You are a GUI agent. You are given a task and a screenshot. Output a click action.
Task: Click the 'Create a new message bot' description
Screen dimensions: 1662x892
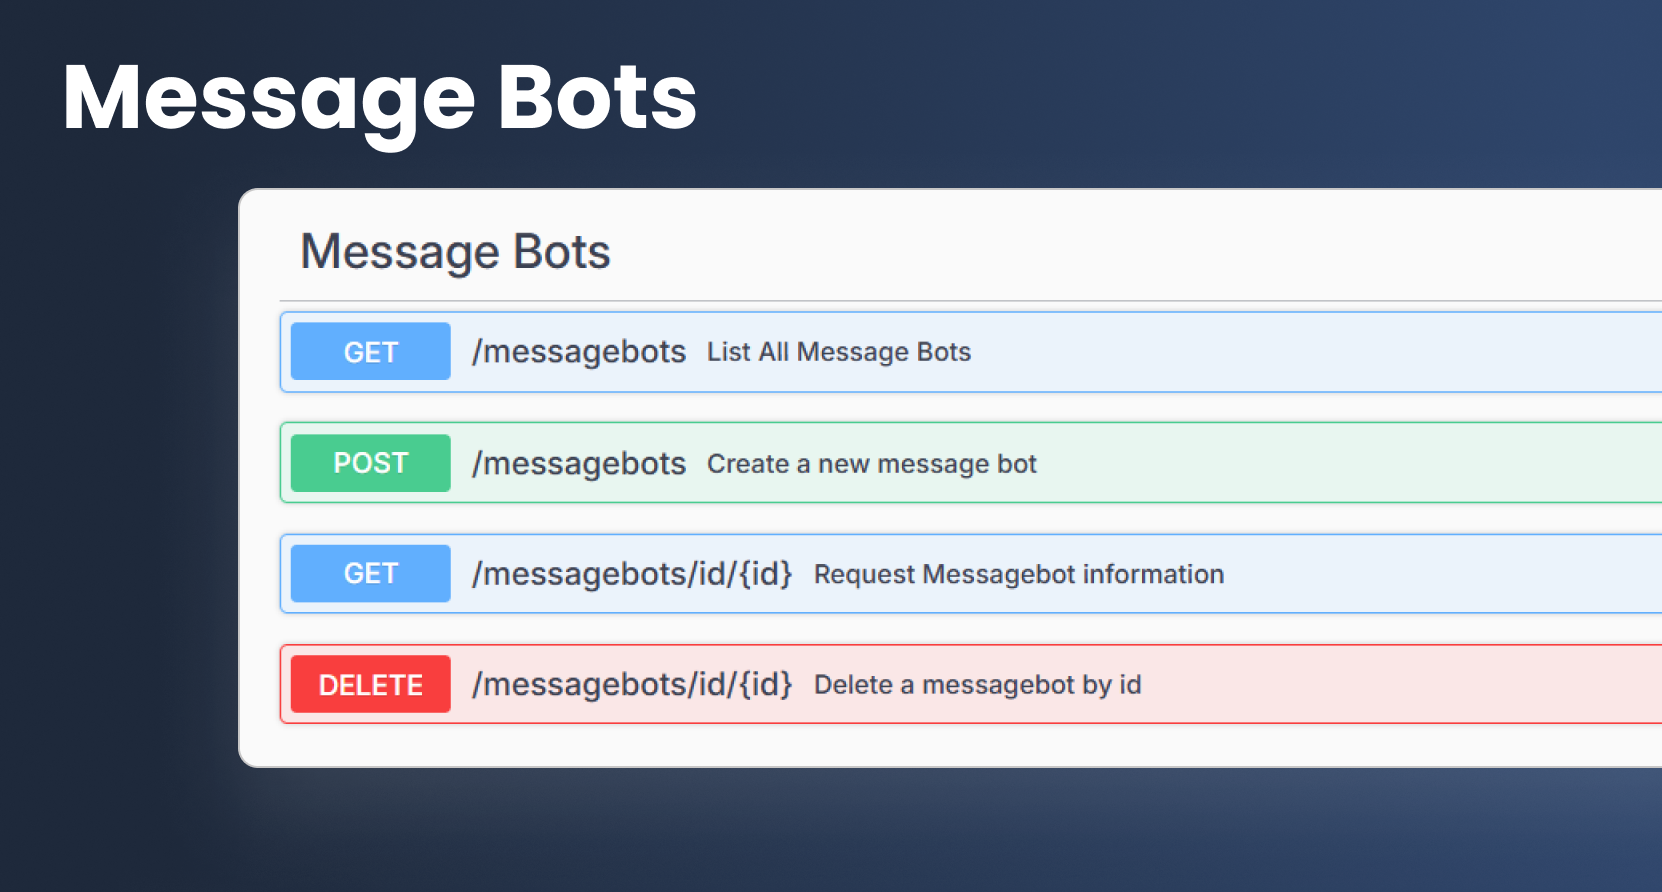pos(872,464)
